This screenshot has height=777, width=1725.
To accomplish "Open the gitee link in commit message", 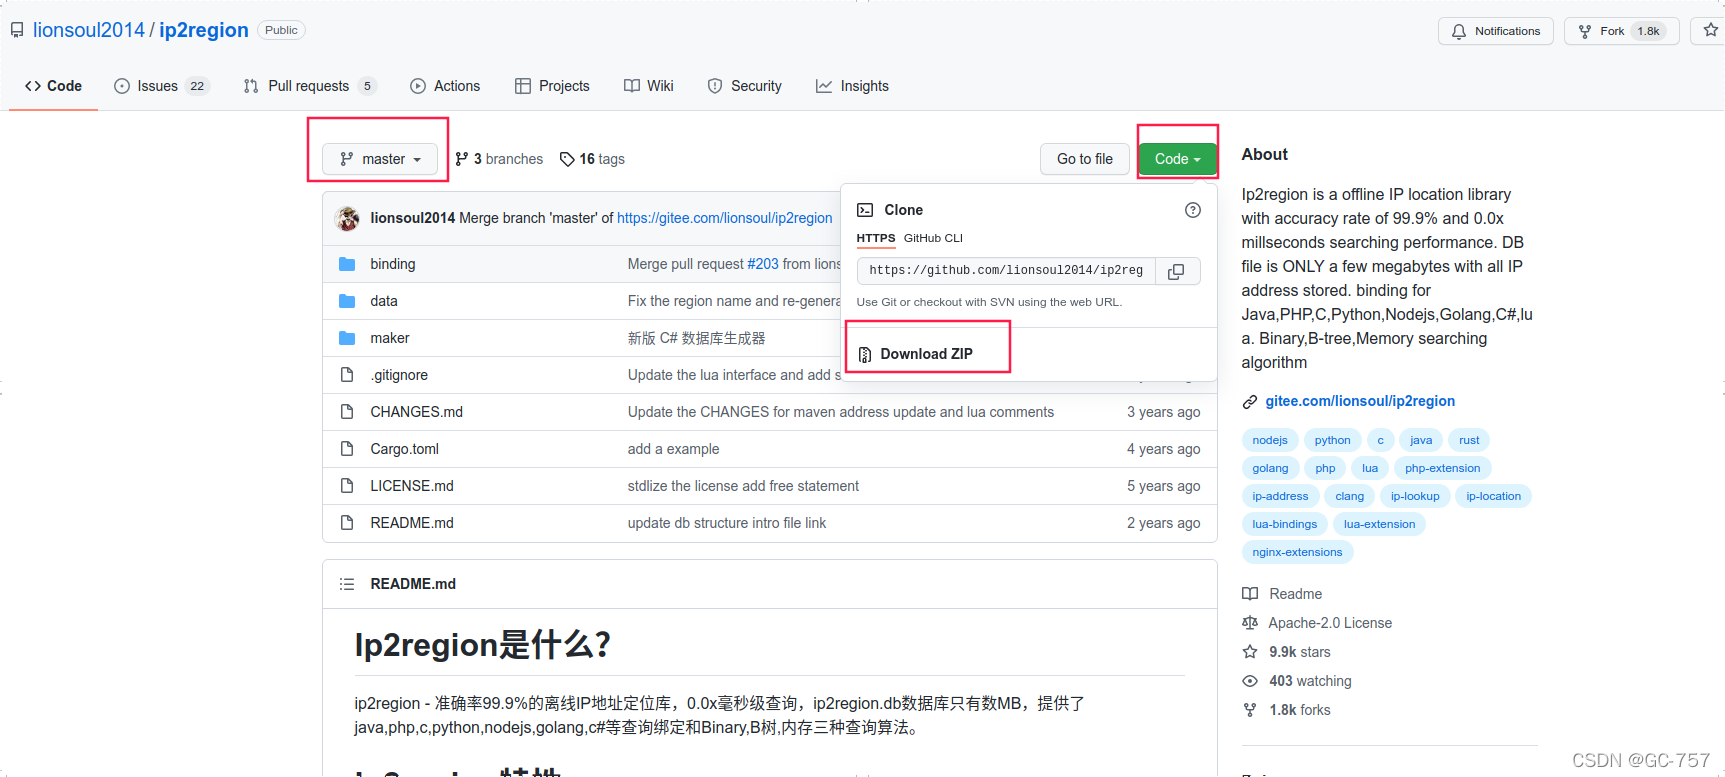I will coord(725,218).
